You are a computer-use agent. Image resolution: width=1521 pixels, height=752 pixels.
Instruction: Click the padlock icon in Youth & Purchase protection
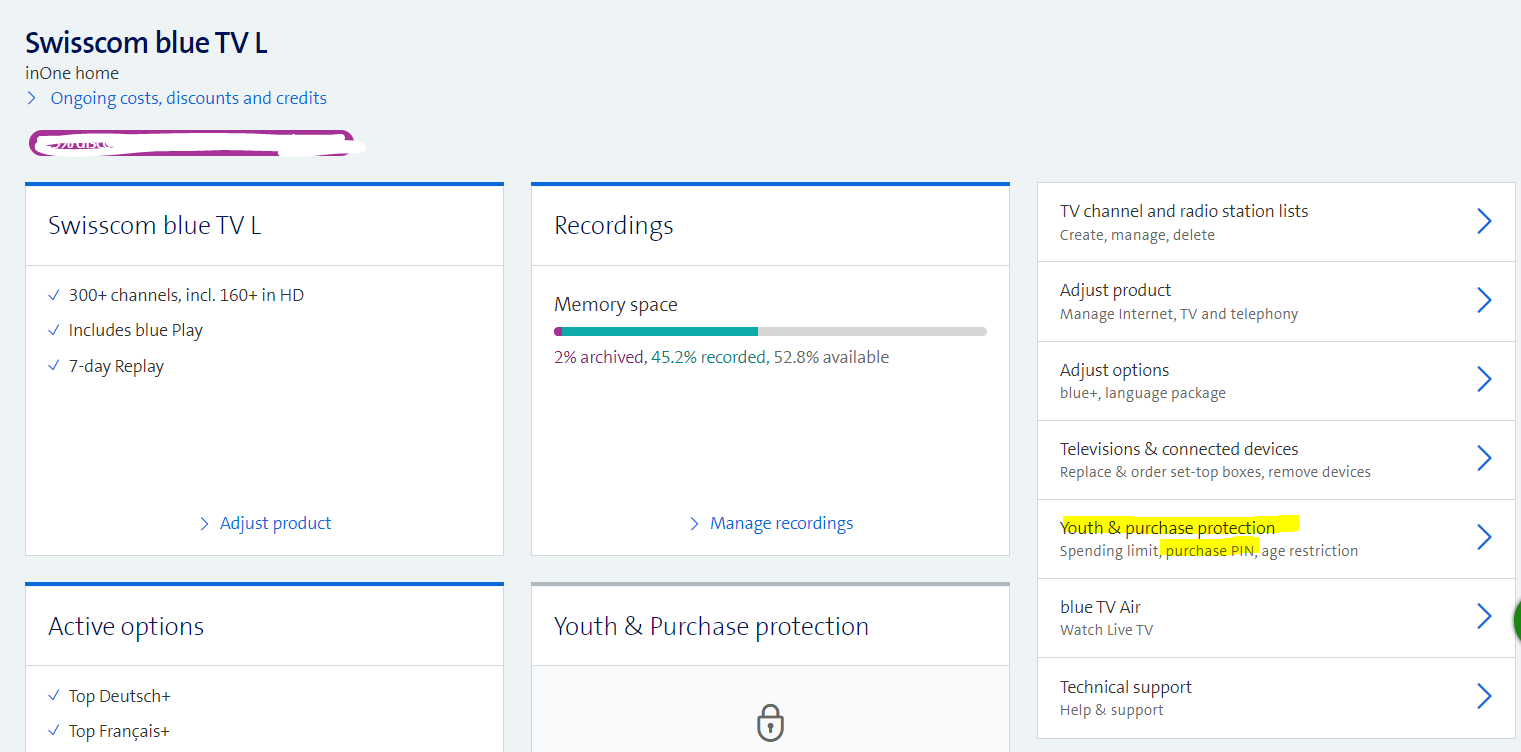coord(769,721)
